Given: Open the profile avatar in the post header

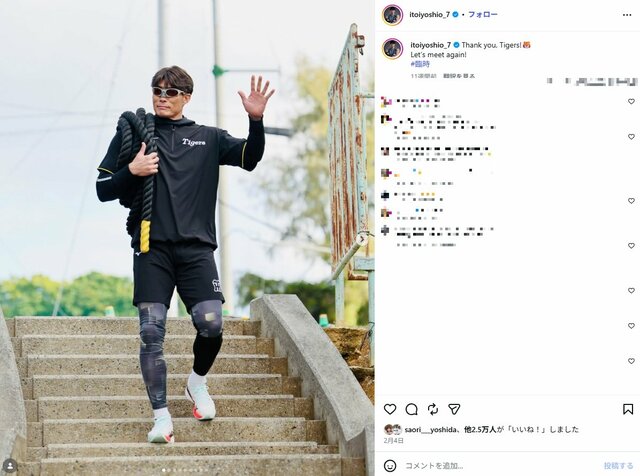Looking at the screenshot, I should pos(393,15).
